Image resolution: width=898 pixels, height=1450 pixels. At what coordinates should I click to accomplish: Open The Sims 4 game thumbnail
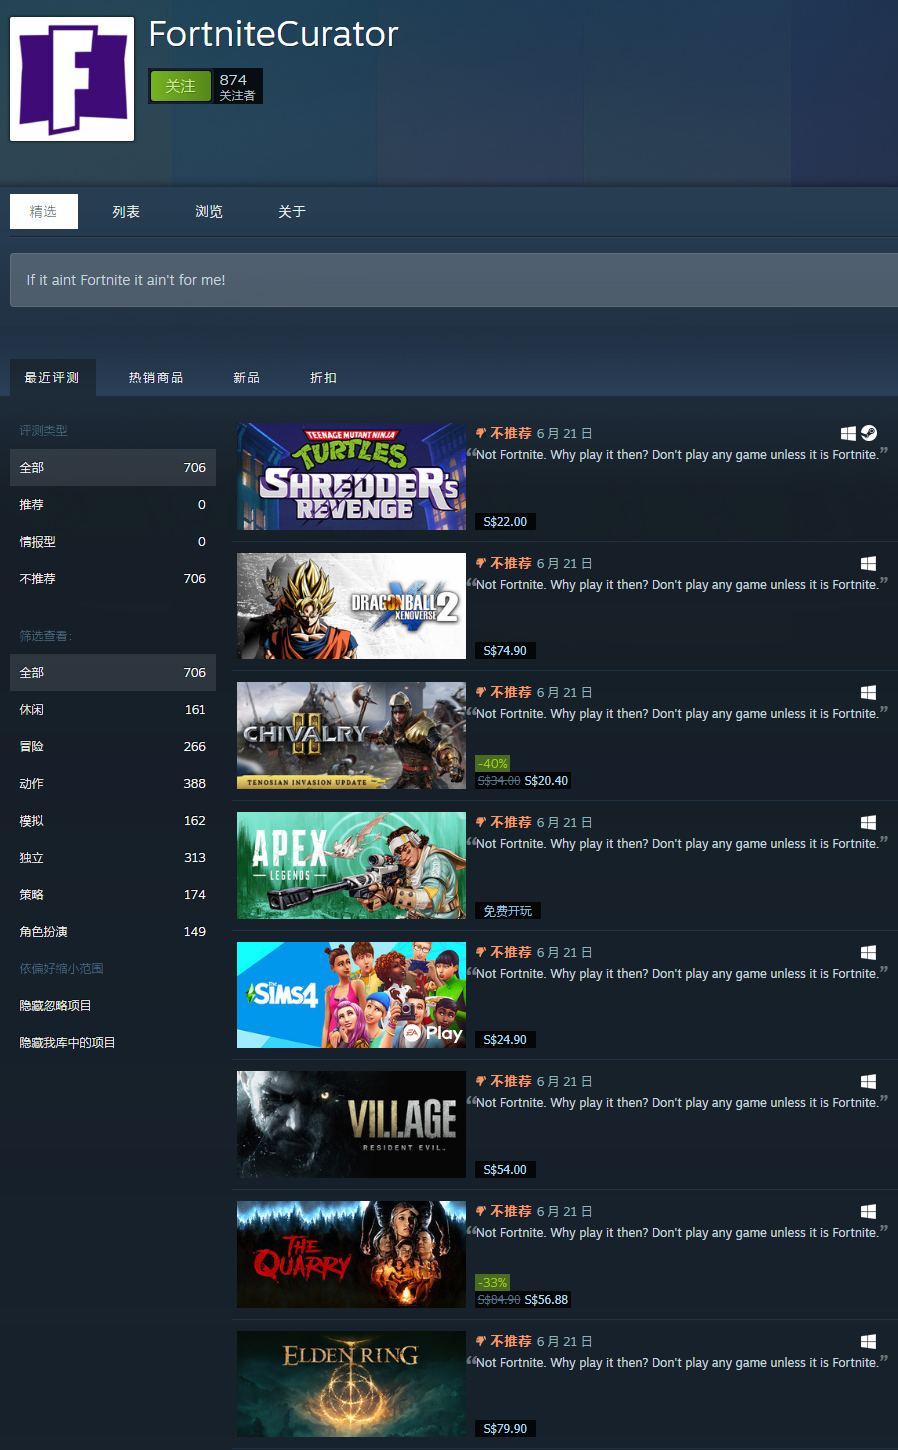pos(351,995)
